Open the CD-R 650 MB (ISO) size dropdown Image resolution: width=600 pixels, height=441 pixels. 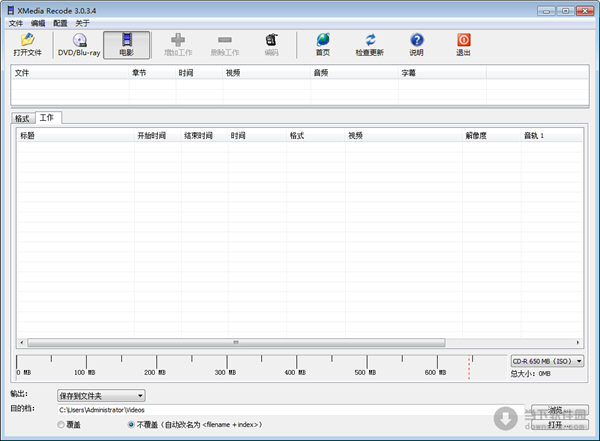point(546,361)
